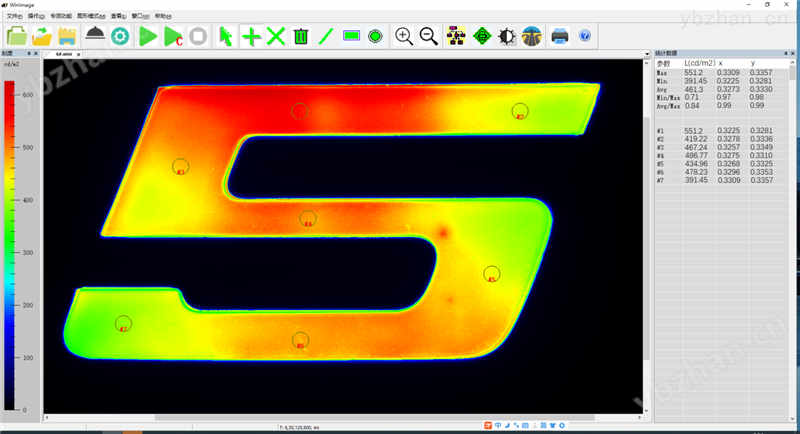The height and width of the screenshot is (434, 800).
Task: Select the #2 row value 419.22
Action: click(695, 139)
